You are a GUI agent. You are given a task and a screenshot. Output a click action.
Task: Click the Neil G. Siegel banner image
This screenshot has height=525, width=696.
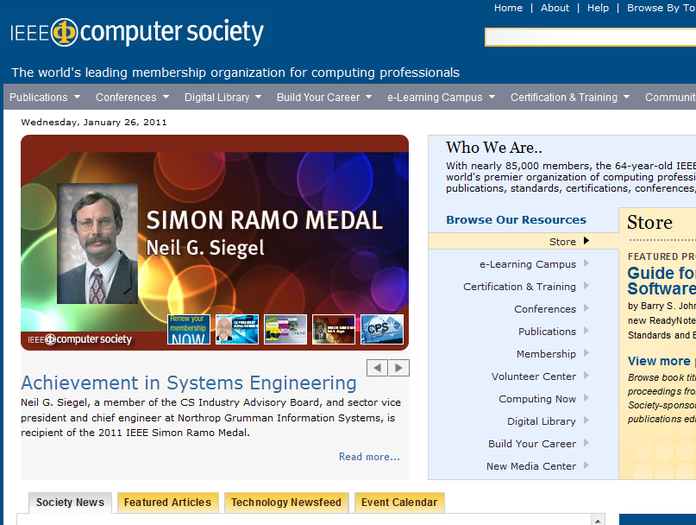click(x=215, y=243)
